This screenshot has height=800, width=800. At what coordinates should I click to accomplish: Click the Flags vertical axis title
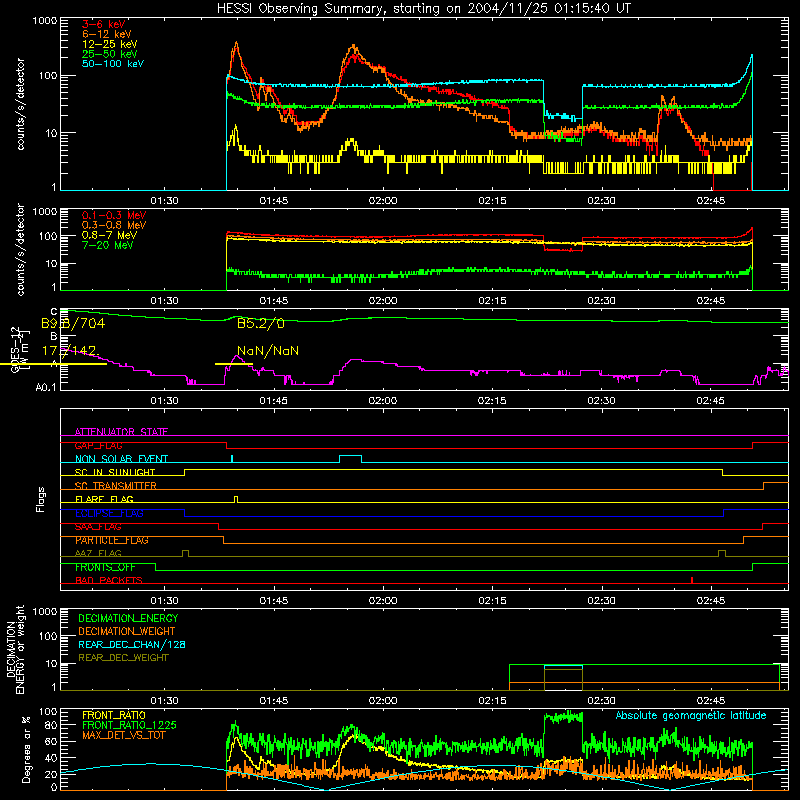(x=41, y=499)
